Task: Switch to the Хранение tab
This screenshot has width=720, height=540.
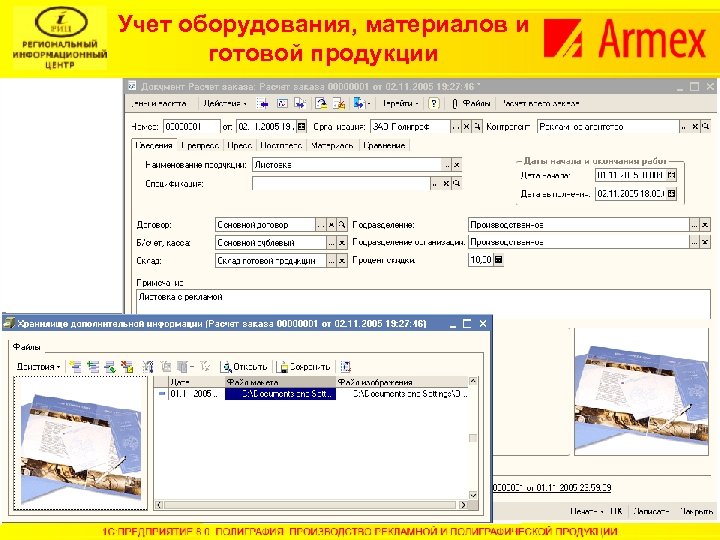Action: [384, 146]
